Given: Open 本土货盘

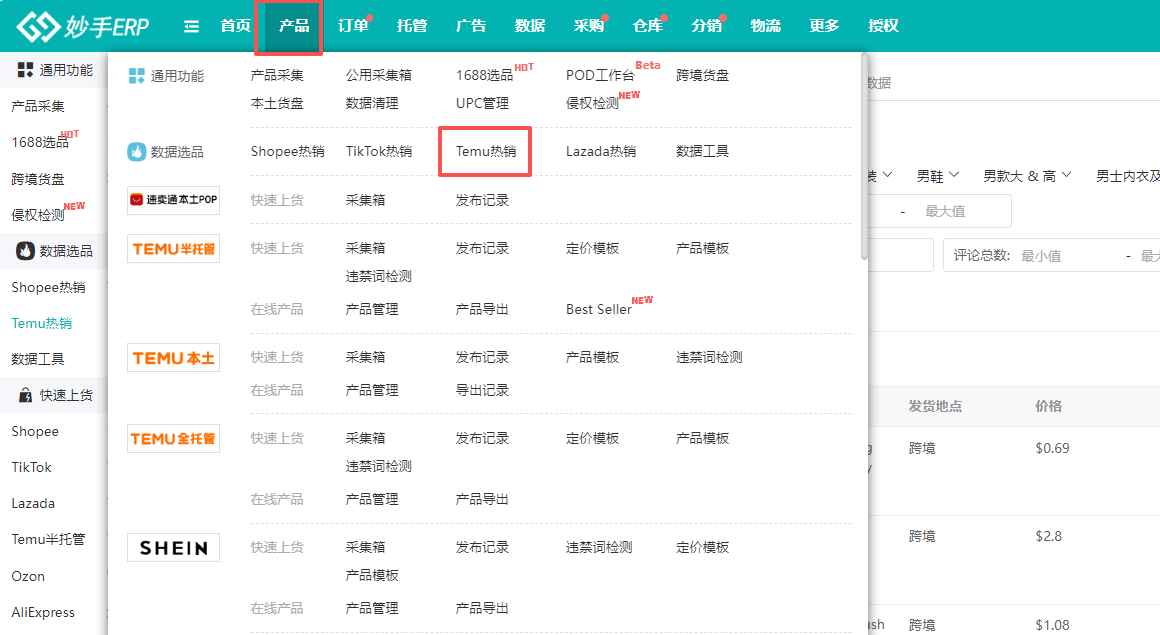Looking at the screenshot, I should coord(277,104).
